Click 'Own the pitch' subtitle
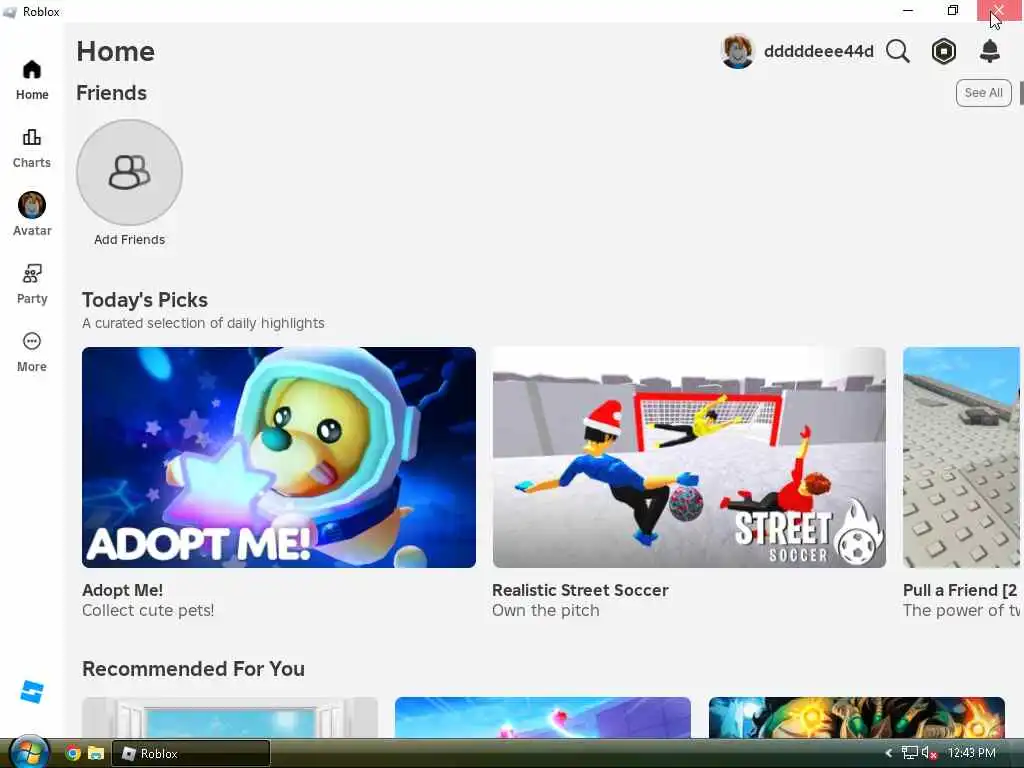Image resolution: width=1024 pixels, height=768 pixels. pos(546,611)
